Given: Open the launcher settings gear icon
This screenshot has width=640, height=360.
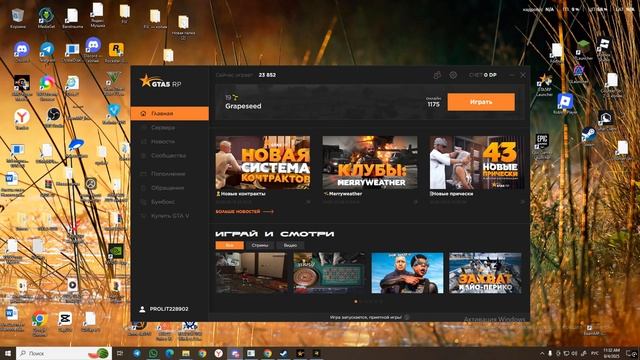Looking at the screenshot, I should 453,75.
